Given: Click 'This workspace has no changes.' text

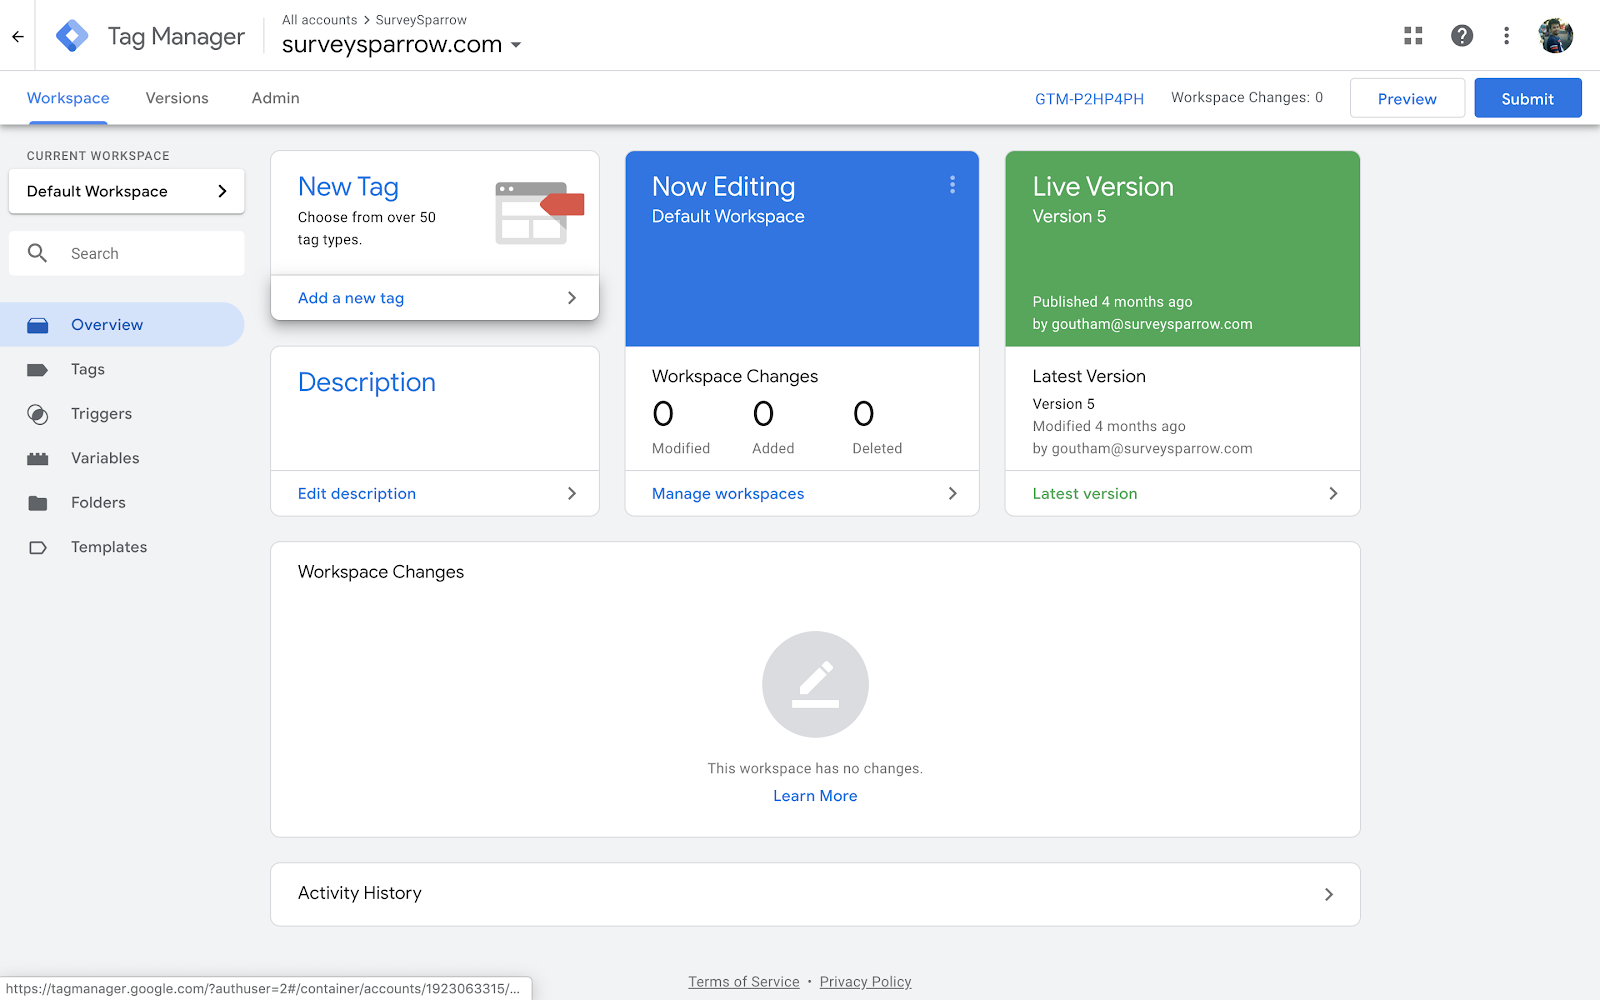Looking at the screenshot, I should (815, 768).
